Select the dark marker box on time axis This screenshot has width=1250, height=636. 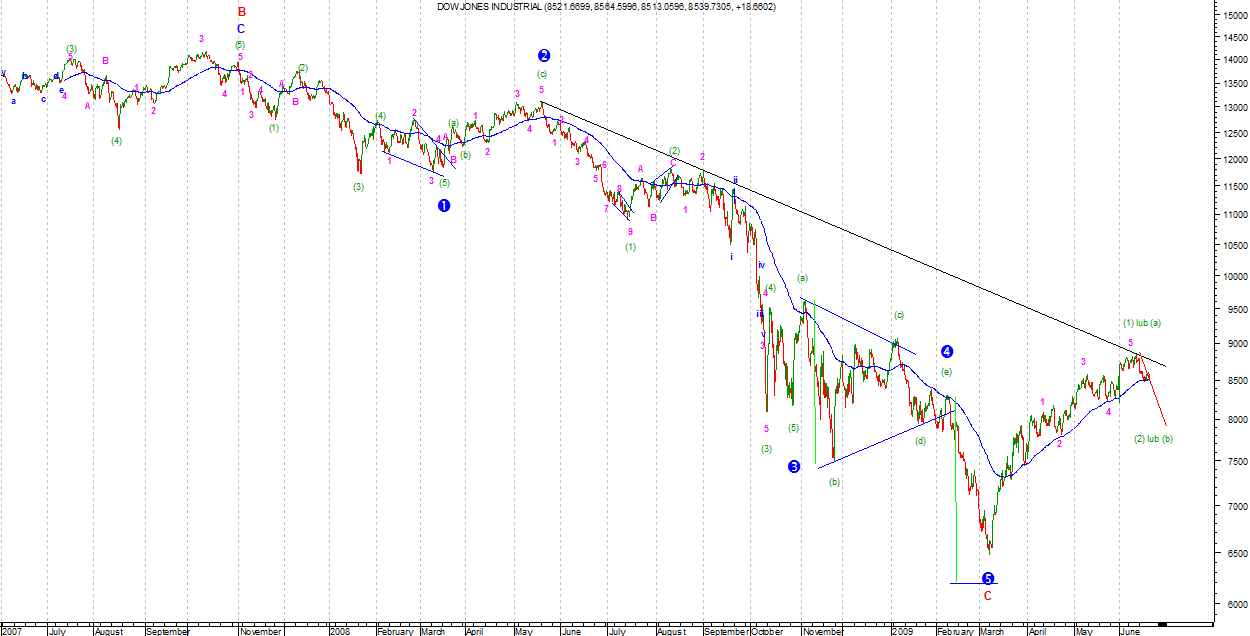click(1161, 625)
